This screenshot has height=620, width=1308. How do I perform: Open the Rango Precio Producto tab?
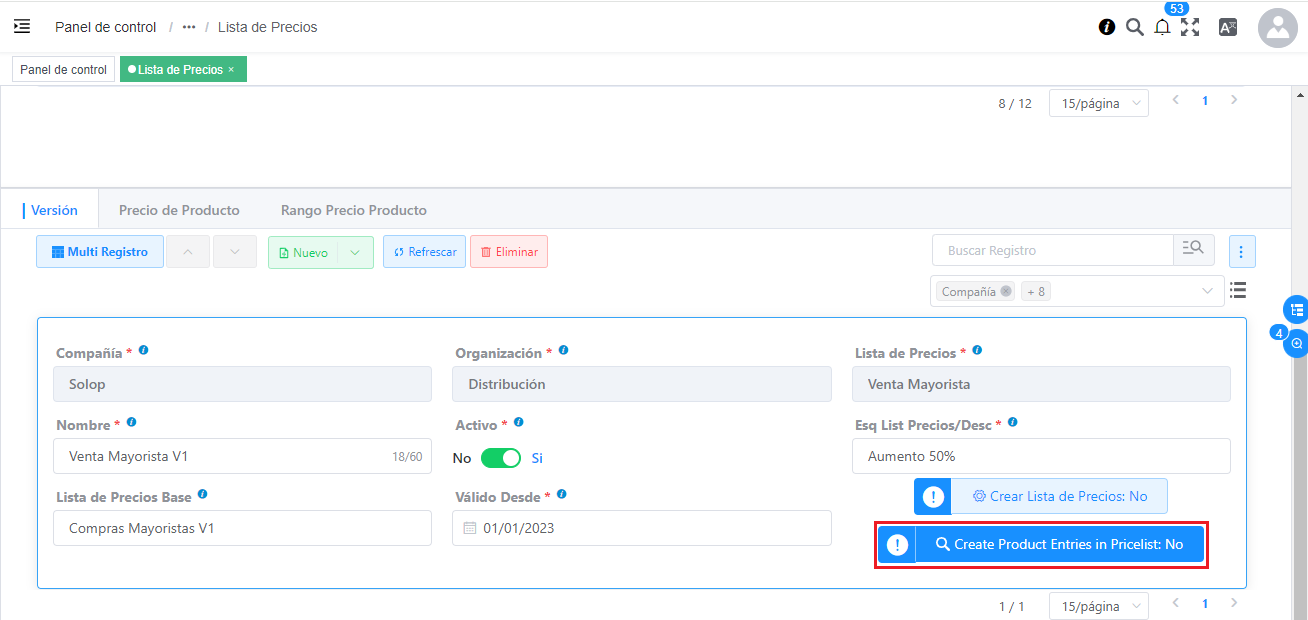353,210
